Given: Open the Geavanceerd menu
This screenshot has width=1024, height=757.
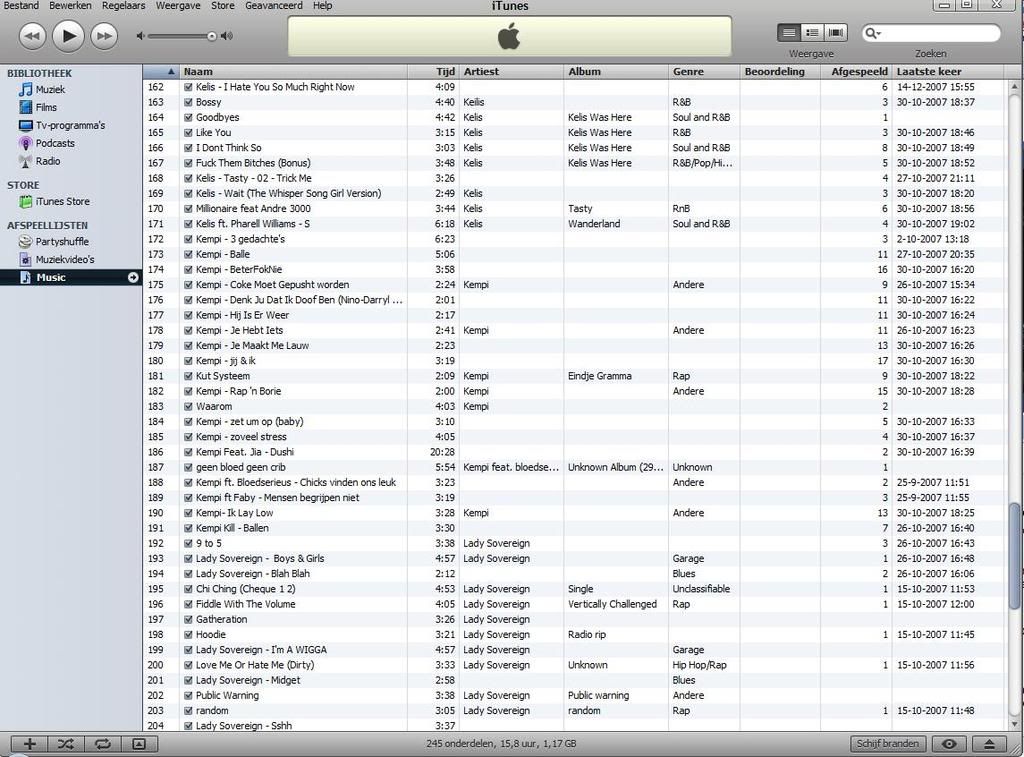Looking at the screenshot, I should 274,5.
